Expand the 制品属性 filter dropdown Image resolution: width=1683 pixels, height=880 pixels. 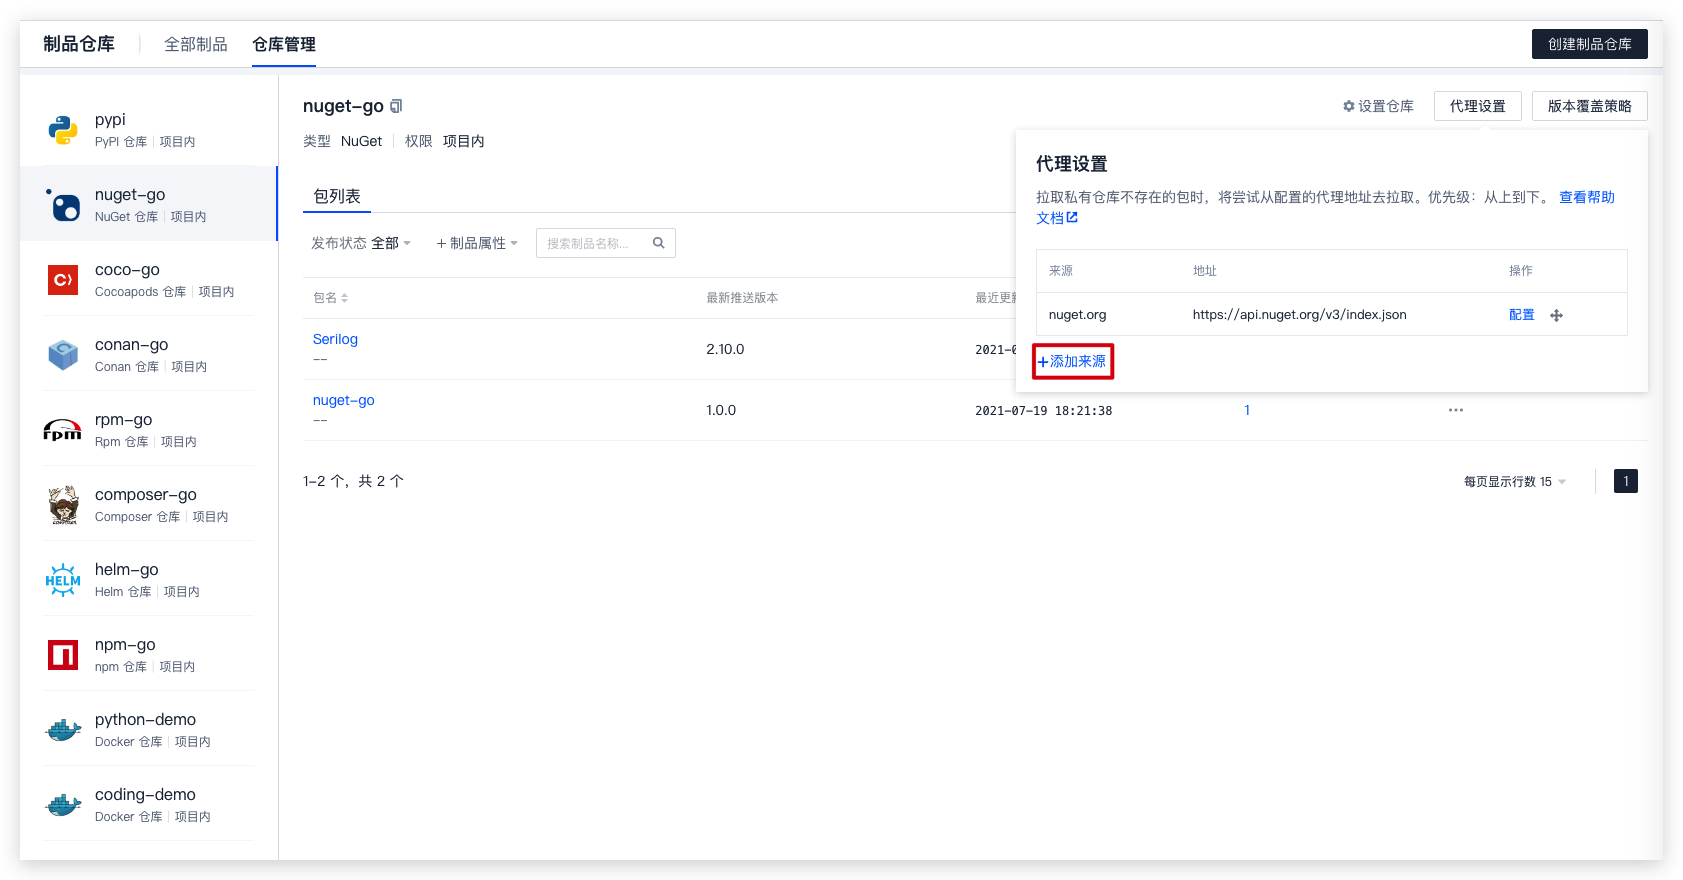click(477, 243)
